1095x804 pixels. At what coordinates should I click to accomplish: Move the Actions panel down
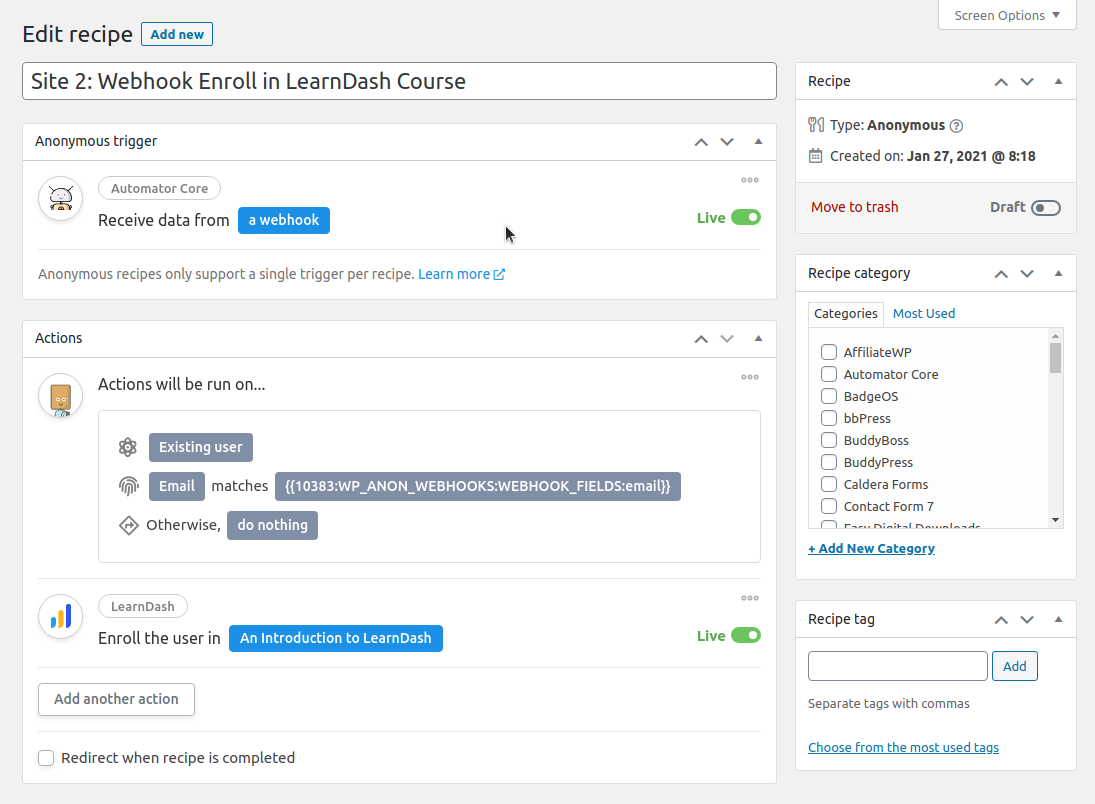pos(727,339)
